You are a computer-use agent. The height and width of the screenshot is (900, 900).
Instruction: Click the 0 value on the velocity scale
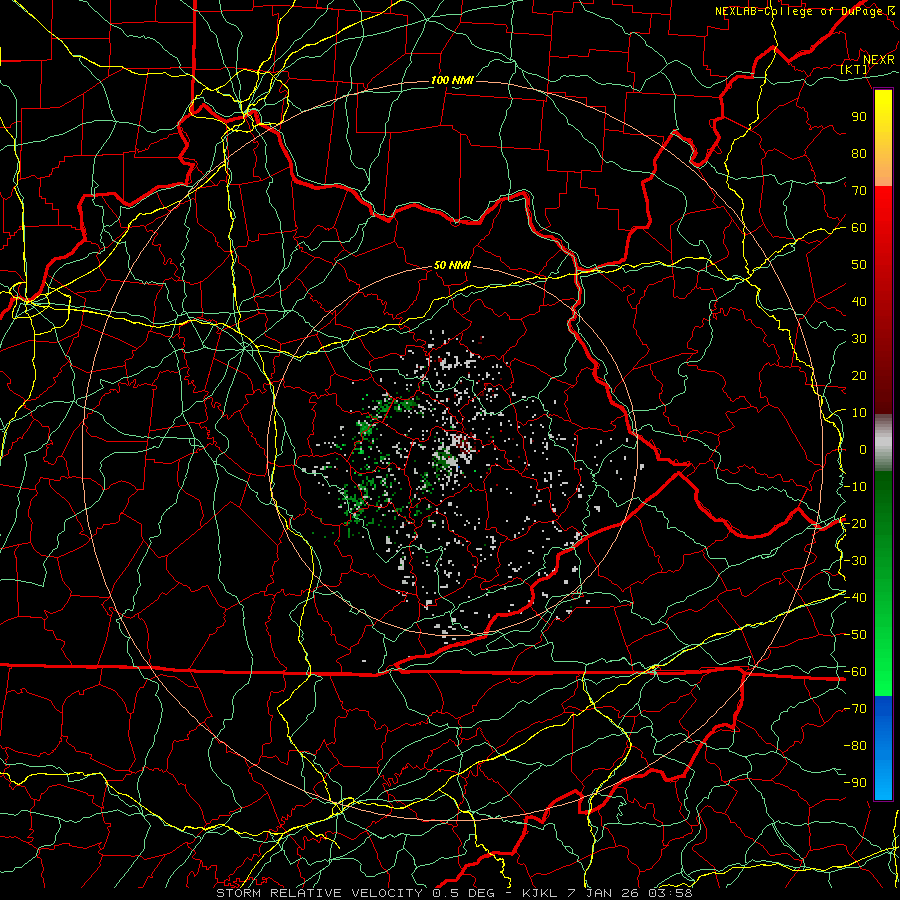(863, 449)
